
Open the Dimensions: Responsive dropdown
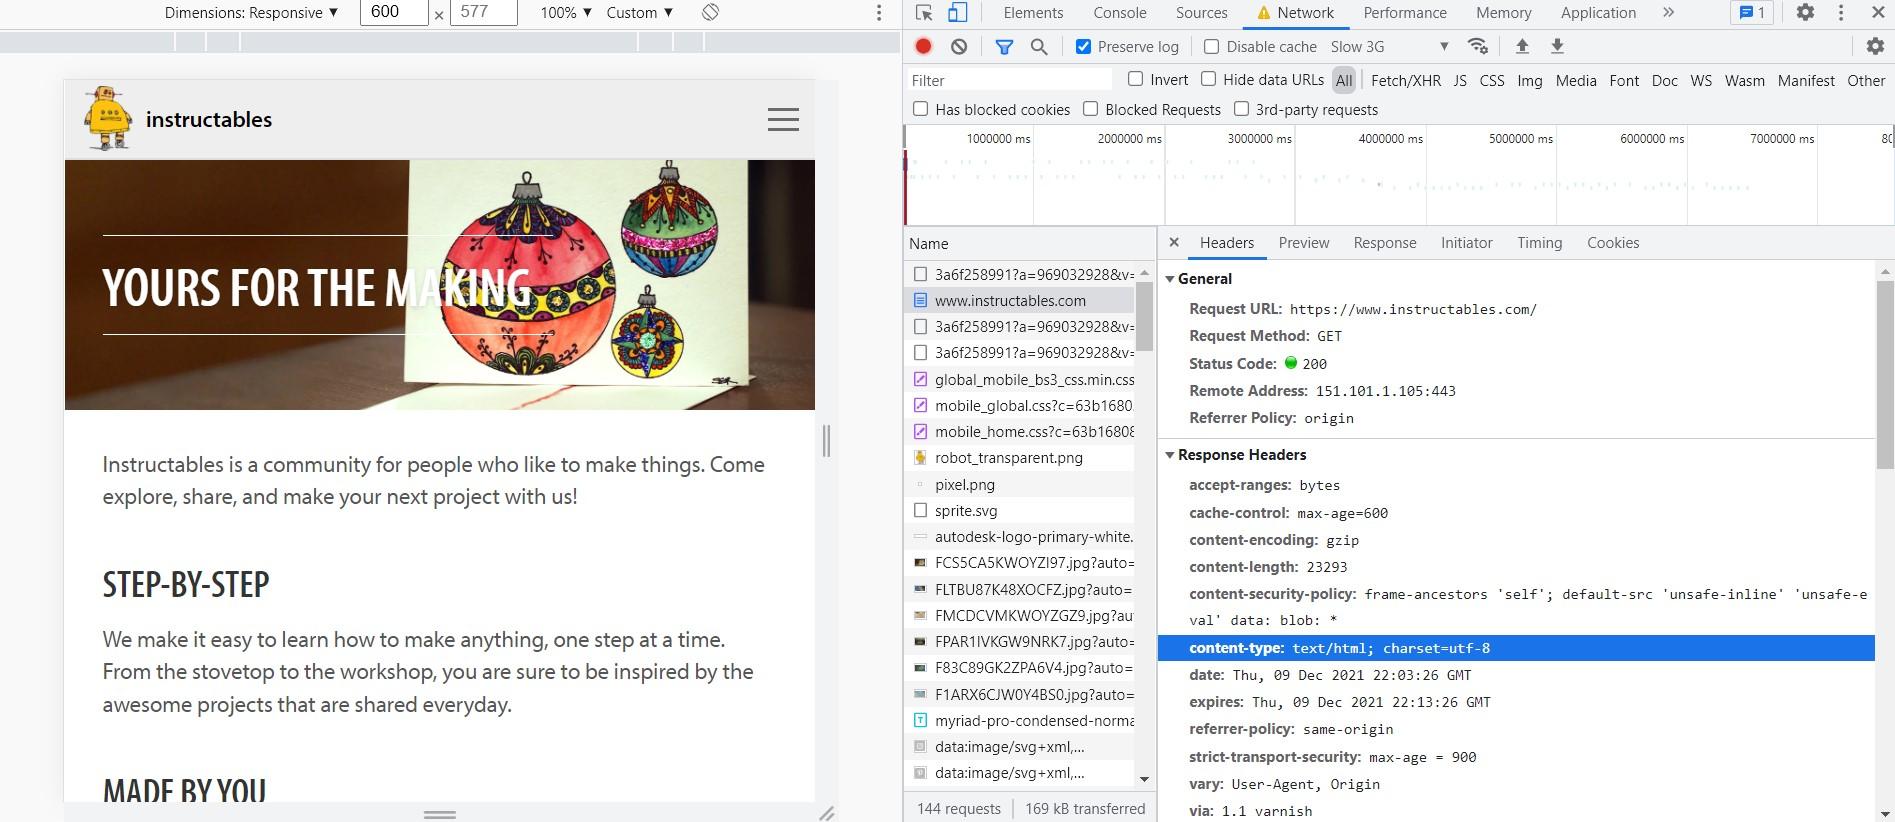coord(251,12)
